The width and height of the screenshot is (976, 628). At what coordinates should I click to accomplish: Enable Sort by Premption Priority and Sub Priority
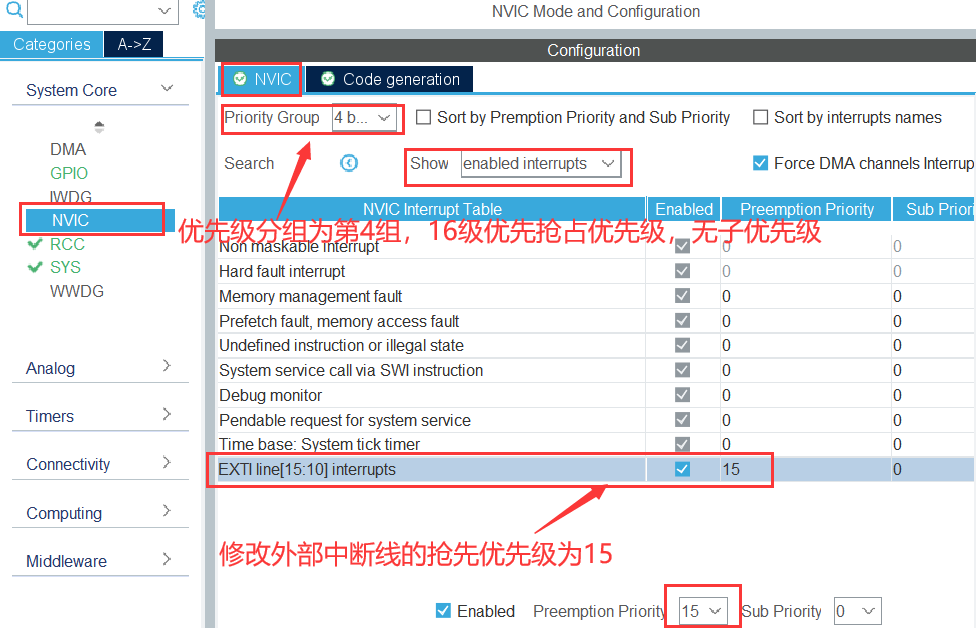tap(424, 117)
